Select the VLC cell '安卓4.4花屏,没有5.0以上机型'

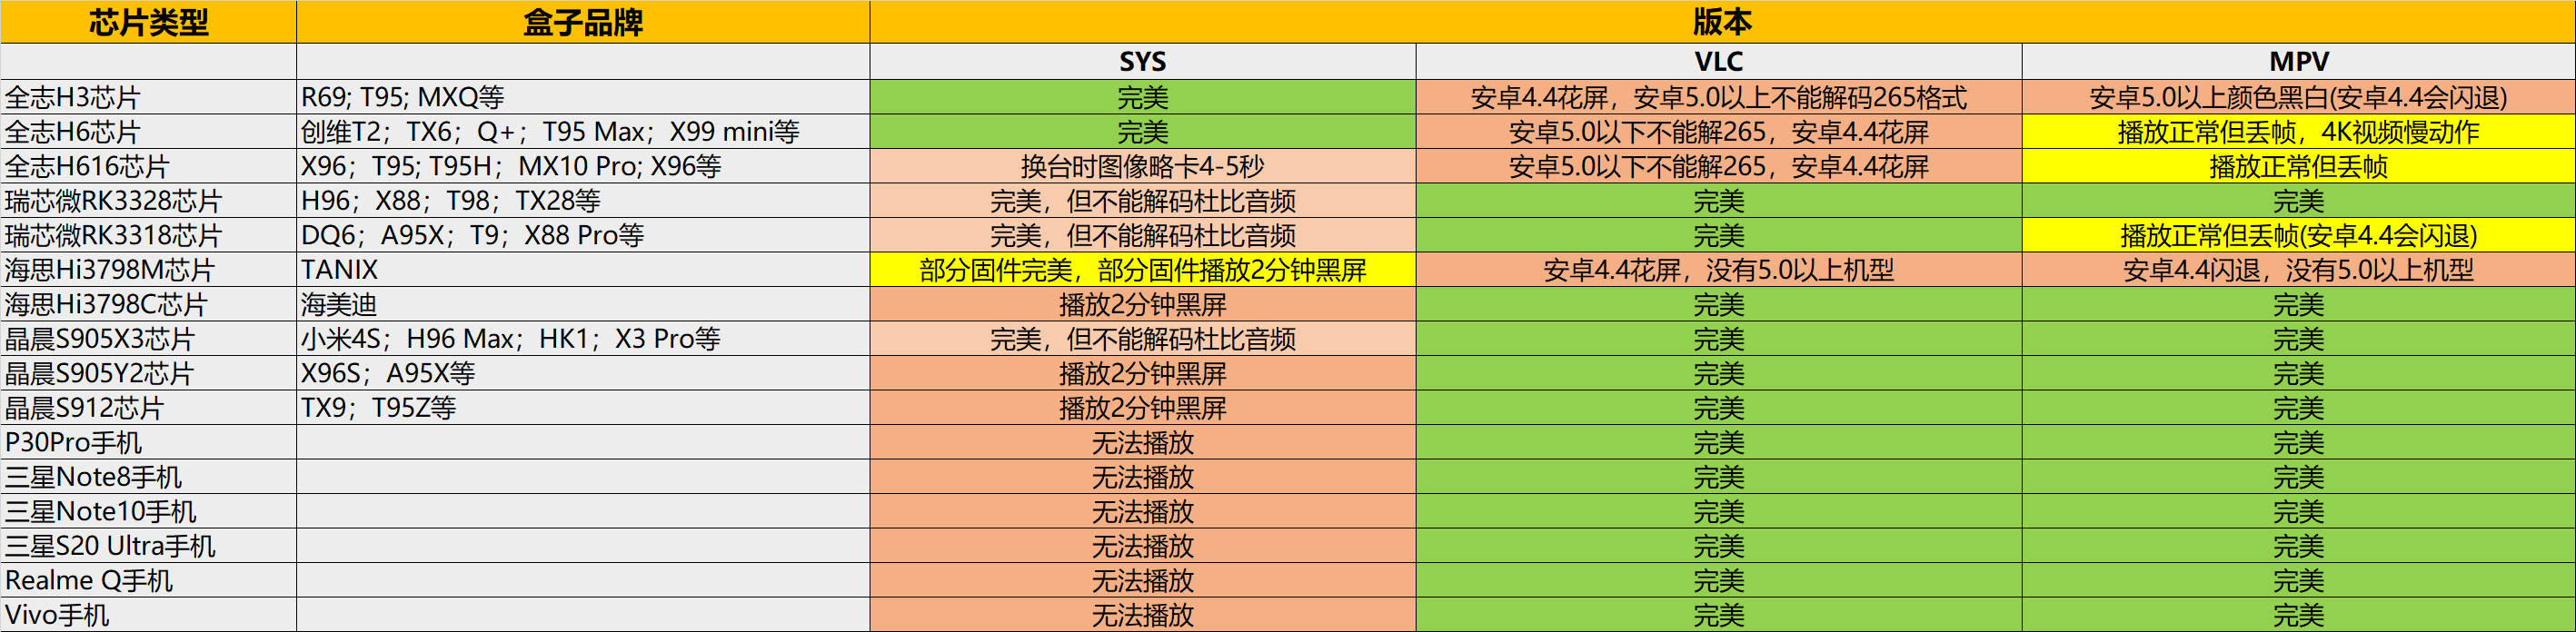[x=1719, y=270]
